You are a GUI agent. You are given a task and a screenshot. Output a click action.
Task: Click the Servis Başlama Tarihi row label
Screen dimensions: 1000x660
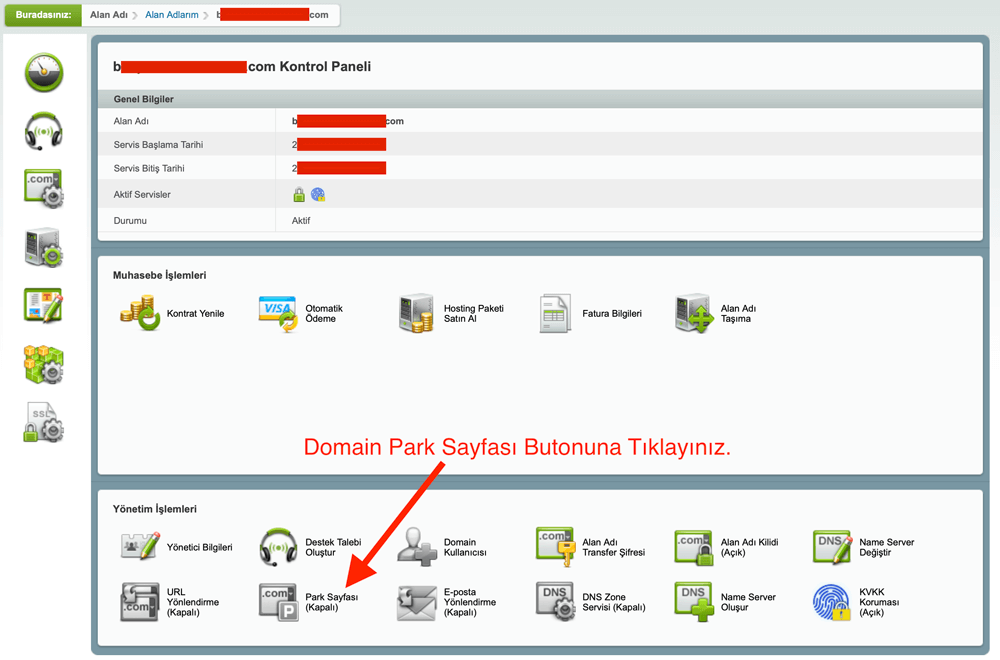point(158,145)
